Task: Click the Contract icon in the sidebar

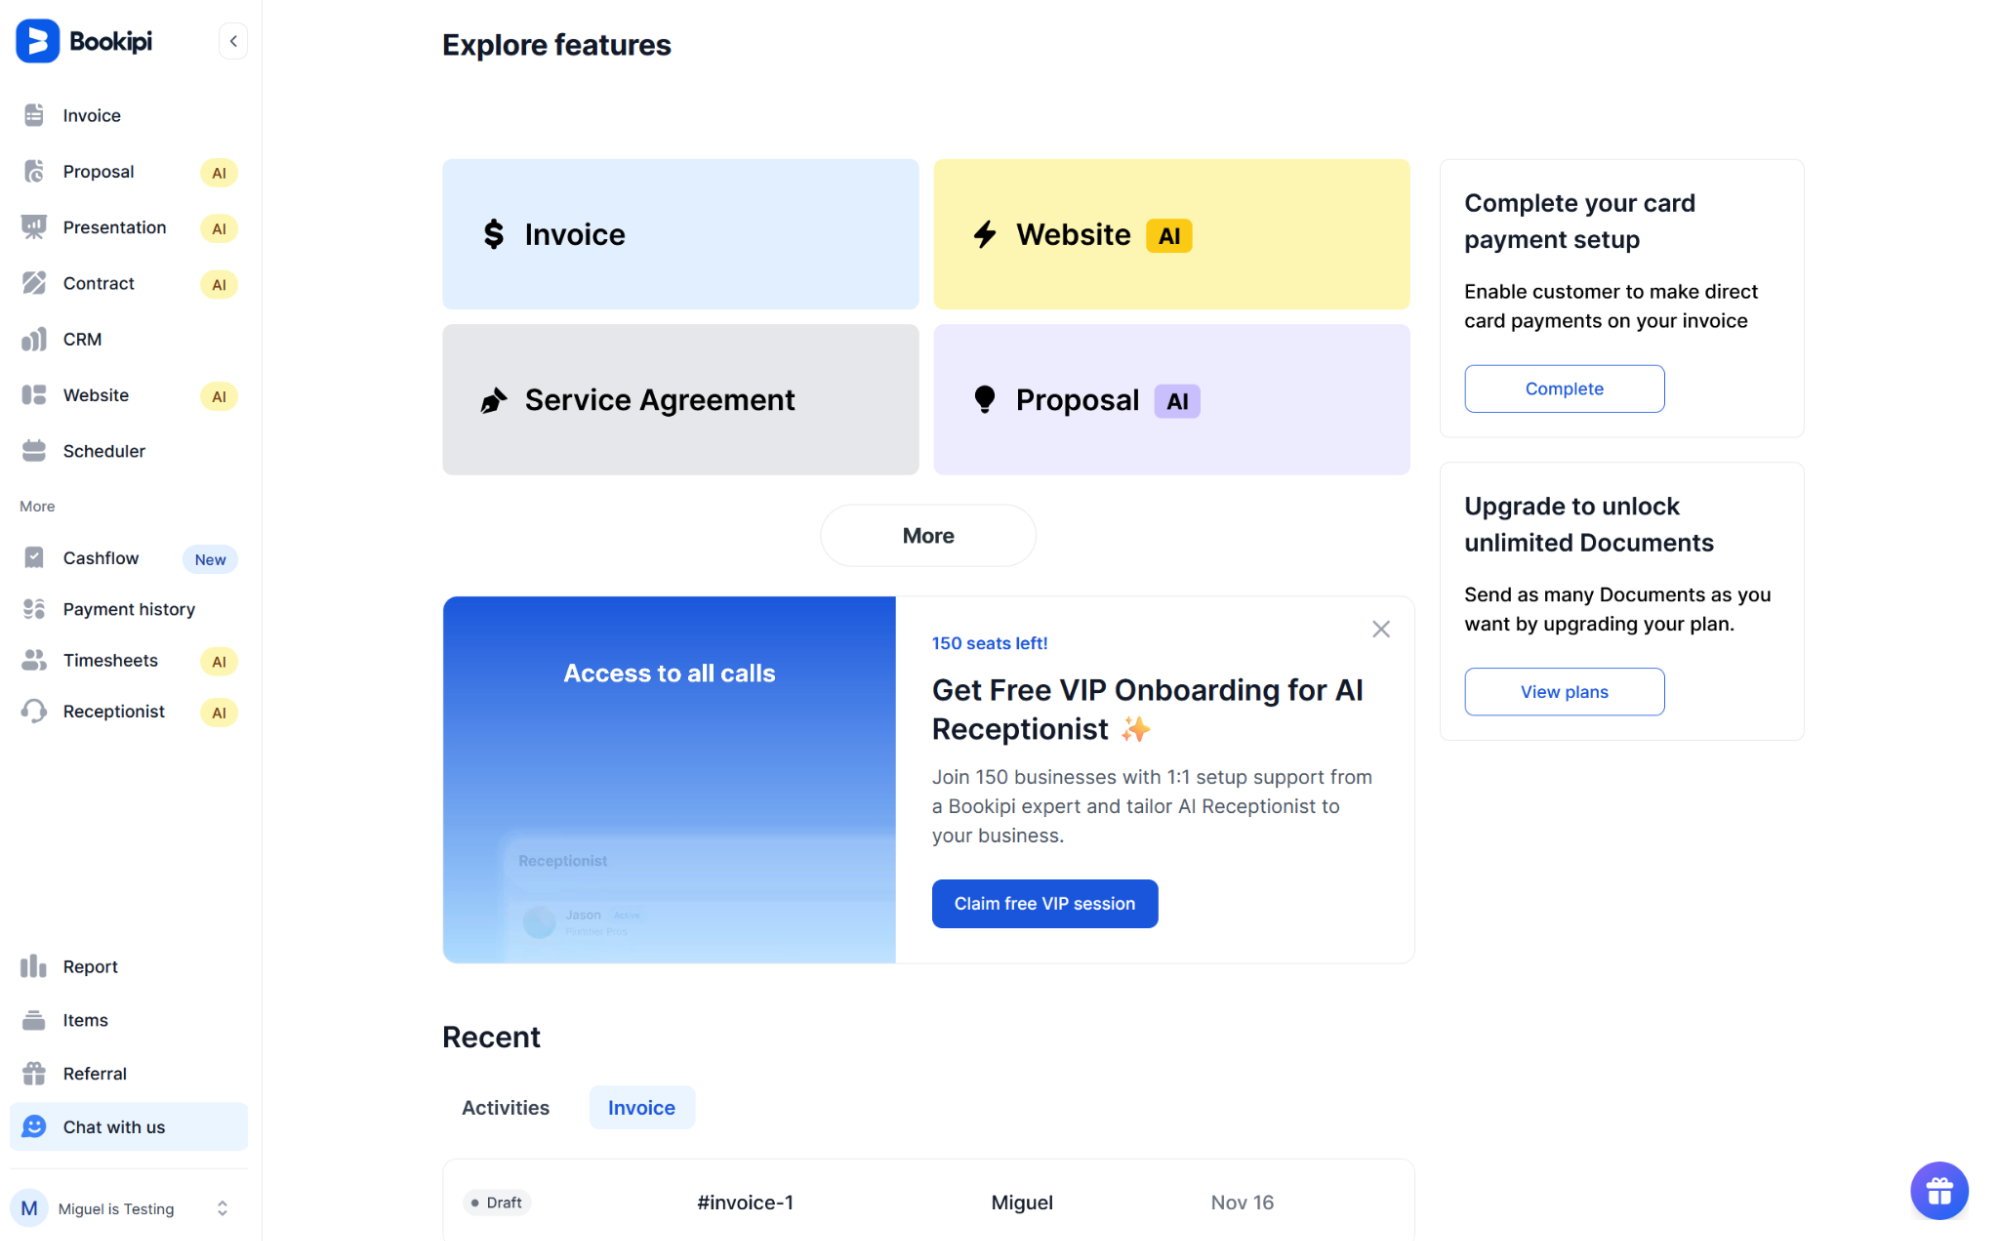Action: pyautogui.click(x=34, y=283)
